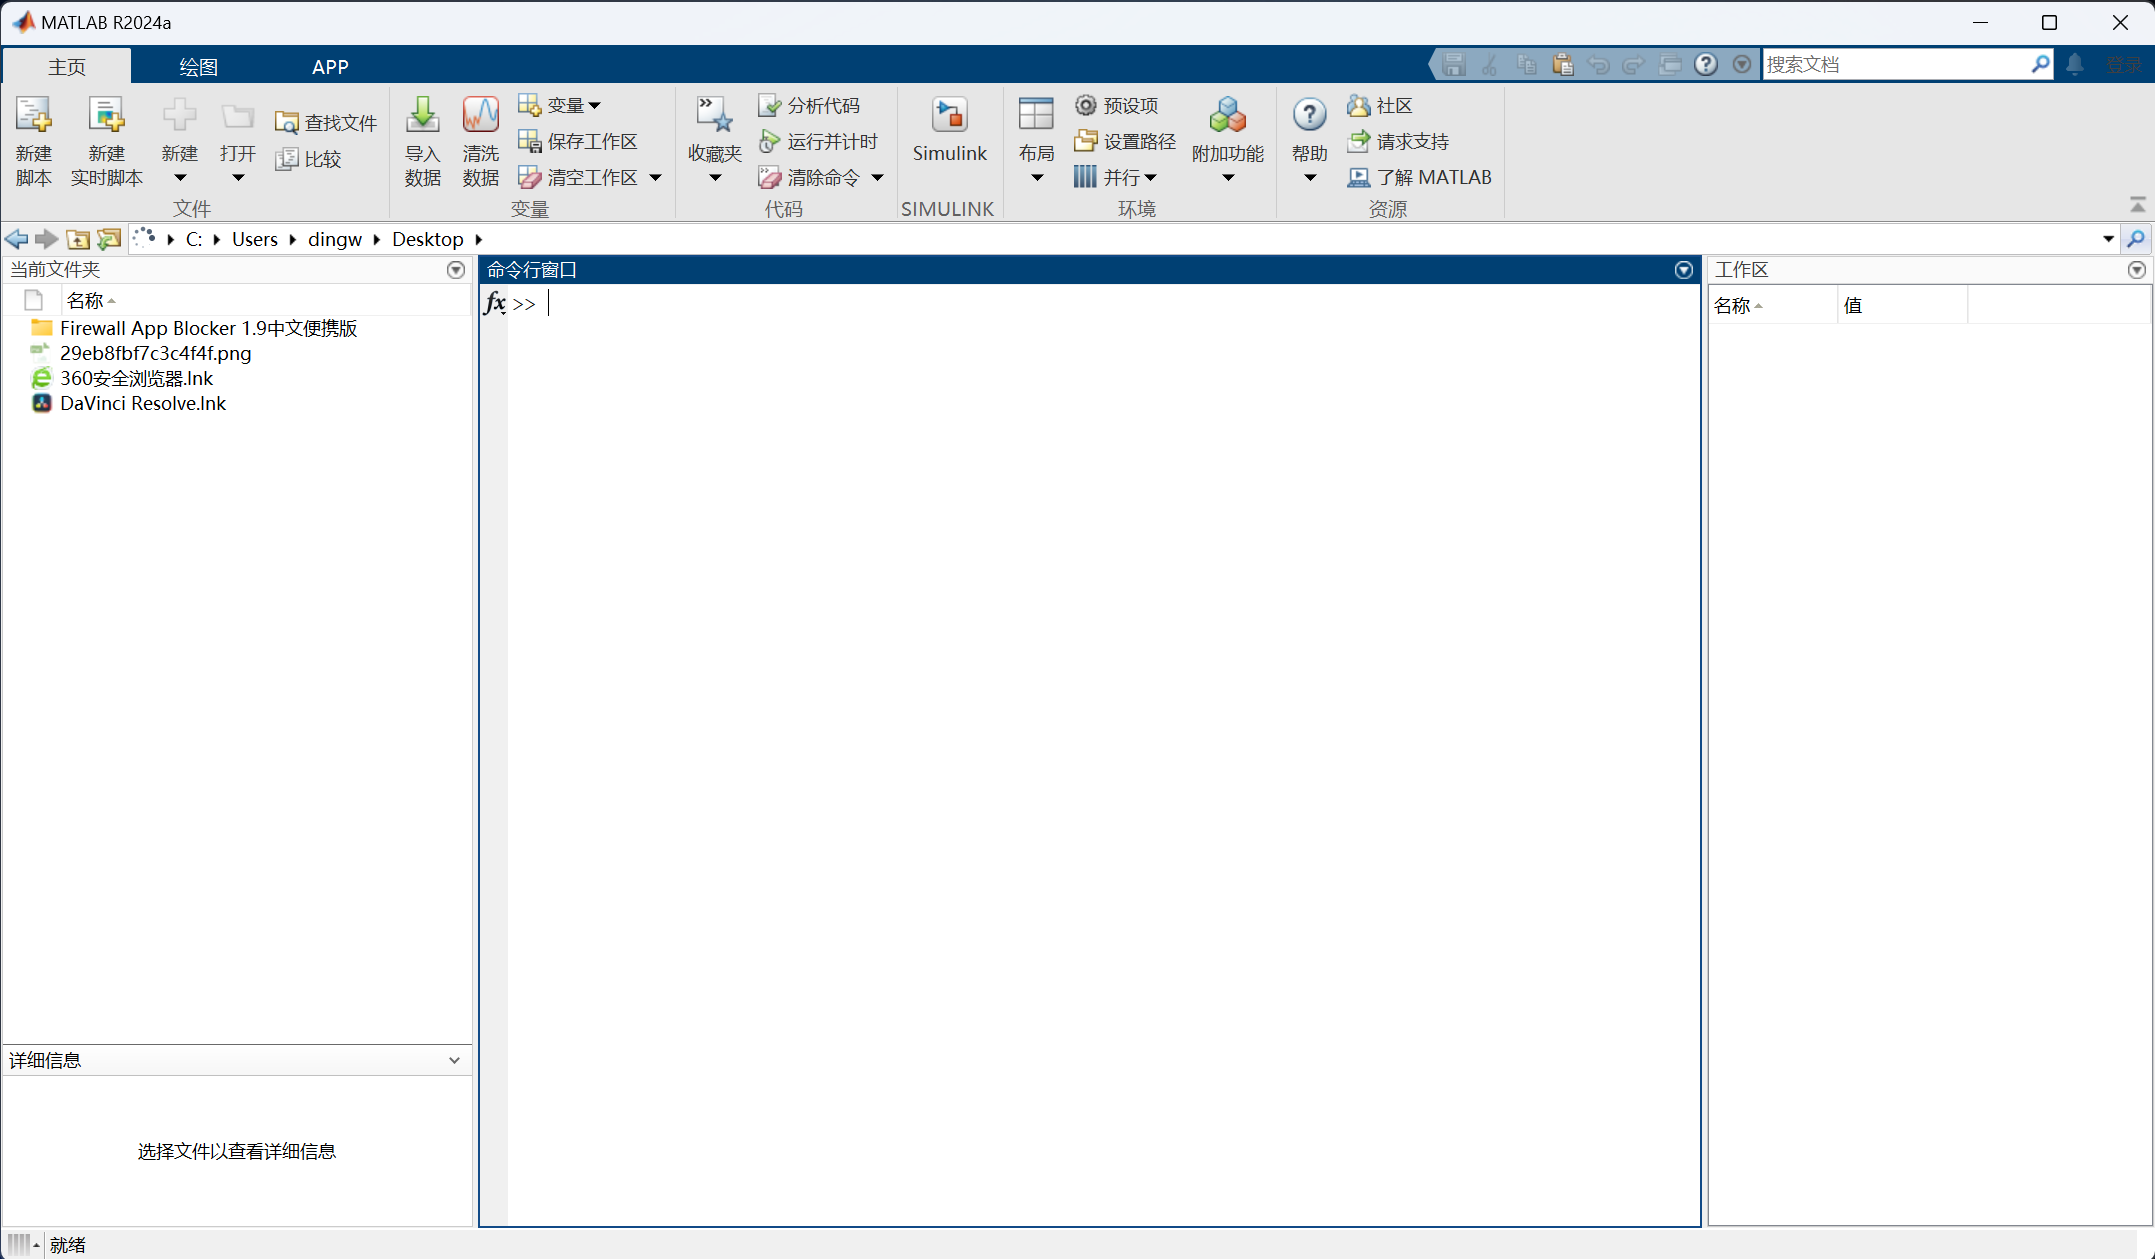Click the Clean Data (清洗数据) icon
Viewport: 2155px width, 1259px height.
480,117
